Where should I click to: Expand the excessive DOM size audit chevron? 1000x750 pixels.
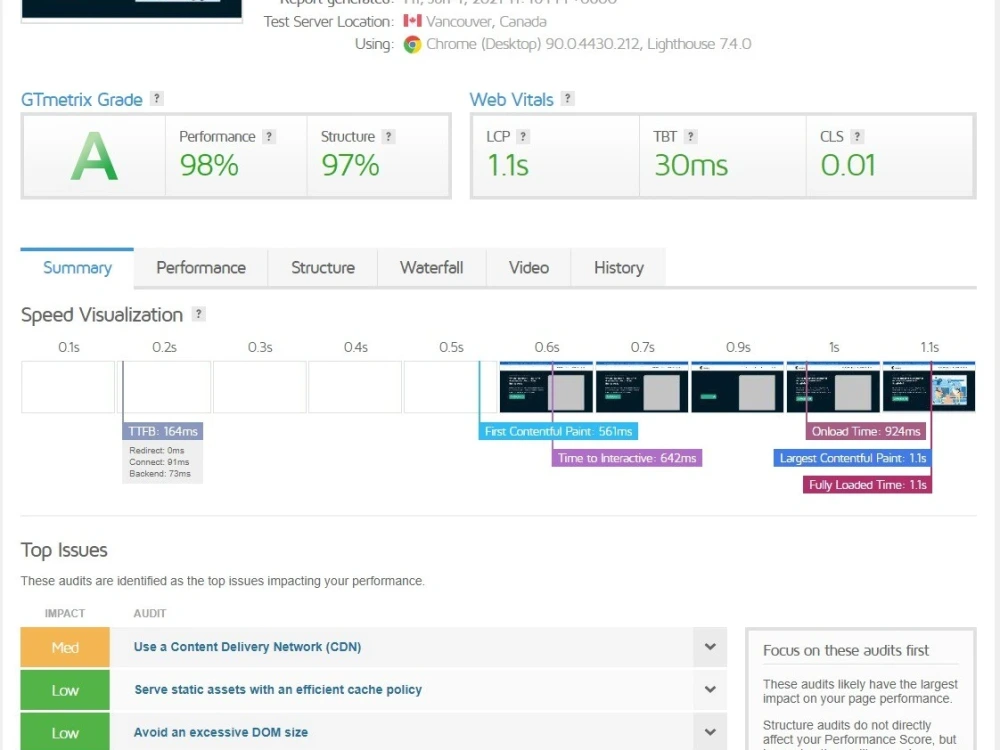(x=710, y=732)
